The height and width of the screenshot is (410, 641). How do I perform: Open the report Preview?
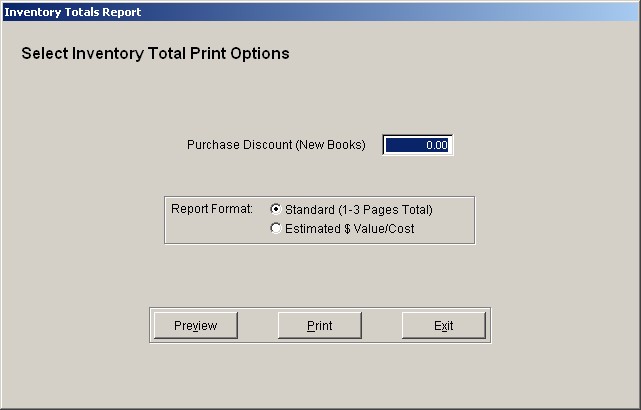pyautogui.click(x=196, y=325)
